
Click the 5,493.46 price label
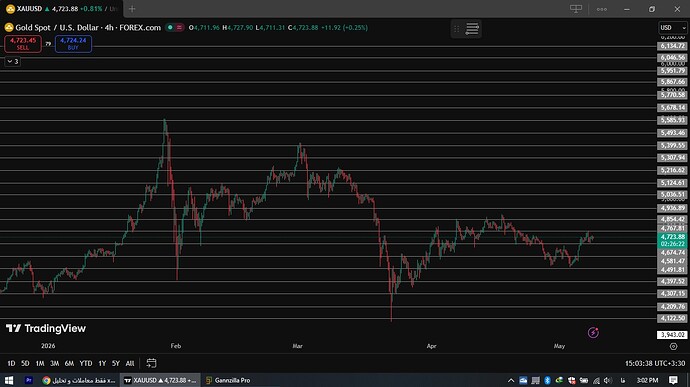point(672,133)
